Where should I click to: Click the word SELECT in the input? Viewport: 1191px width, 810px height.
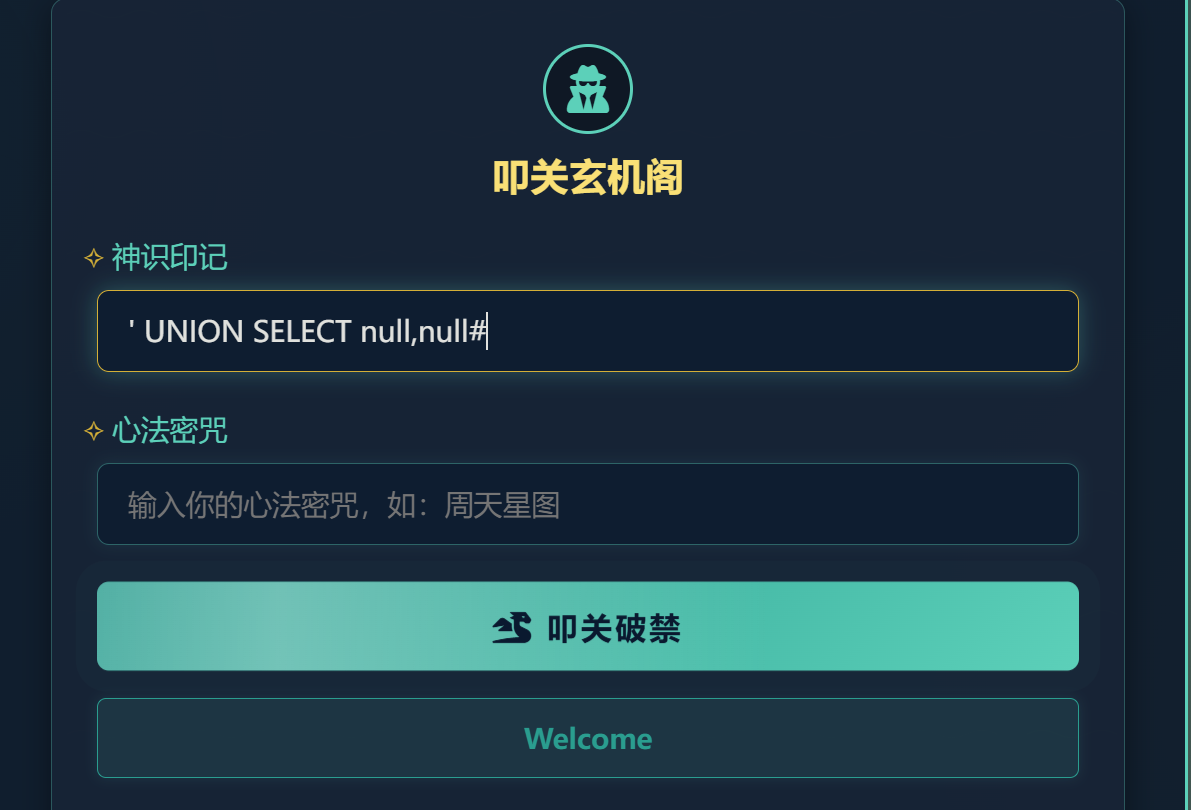(x=302, y=332)
